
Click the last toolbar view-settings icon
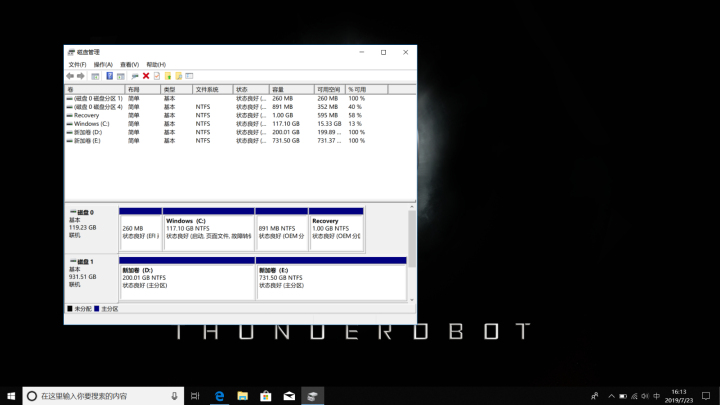coord(189,76)
